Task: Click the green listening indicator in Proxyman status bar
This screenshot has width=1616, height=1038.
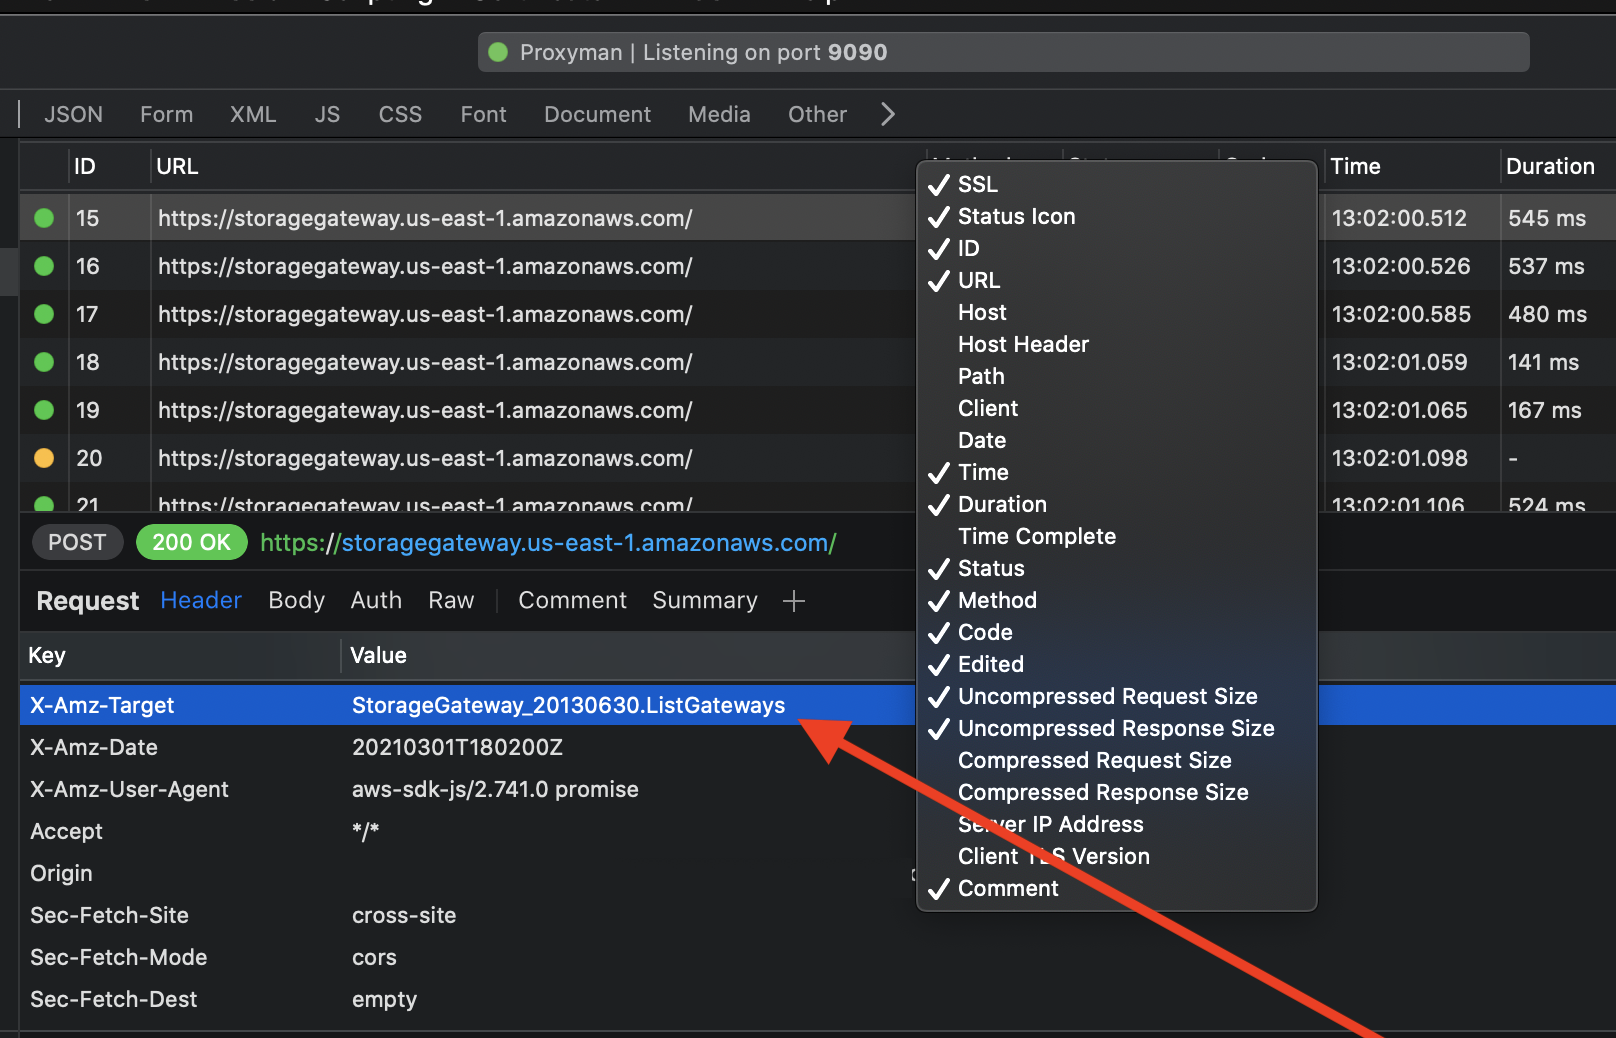Action: [x=498, y=52]
